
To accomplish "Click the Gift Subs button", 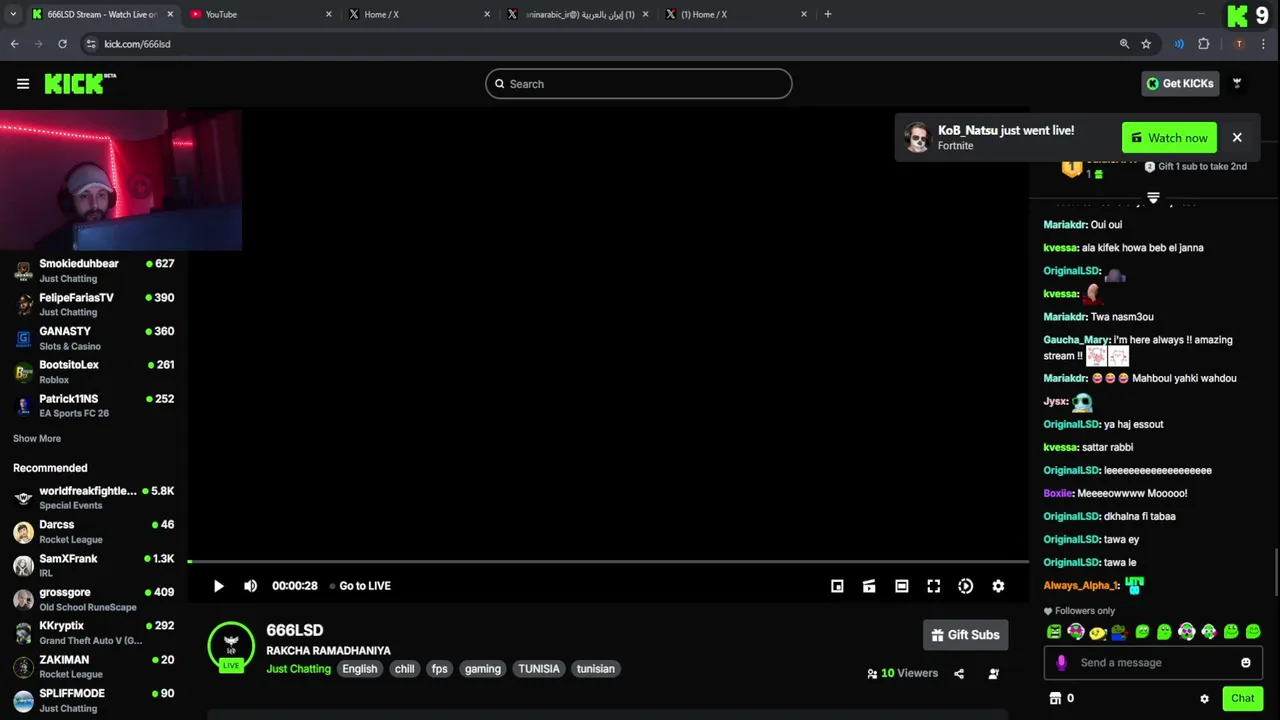I will (965, 635).
